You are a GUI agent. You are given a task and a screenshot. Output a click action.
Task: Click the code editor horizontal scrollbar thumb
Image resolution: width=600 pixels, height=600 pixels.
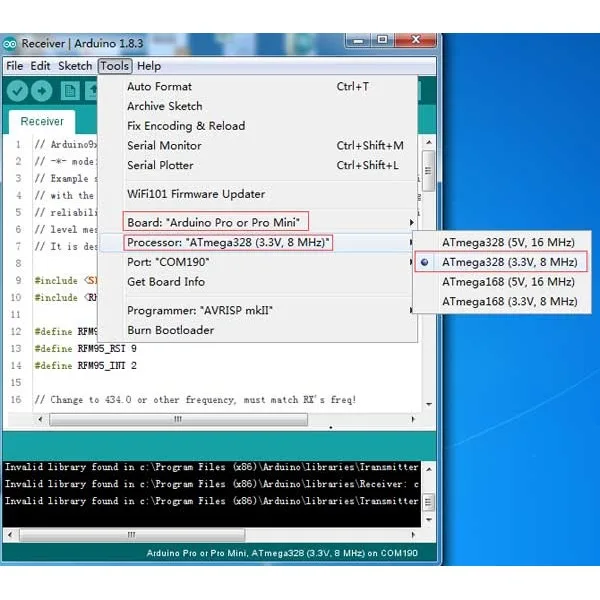pyautogui.click(x=178, y=419)
